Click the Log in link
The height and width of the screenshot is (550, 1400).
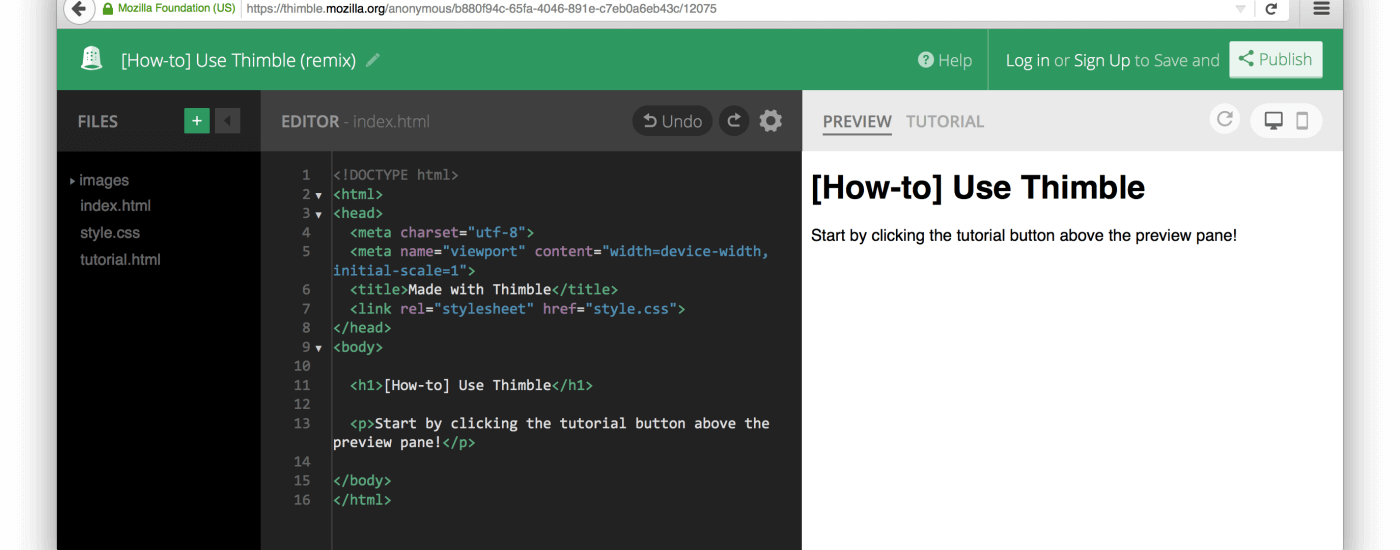coord(1027,60)
